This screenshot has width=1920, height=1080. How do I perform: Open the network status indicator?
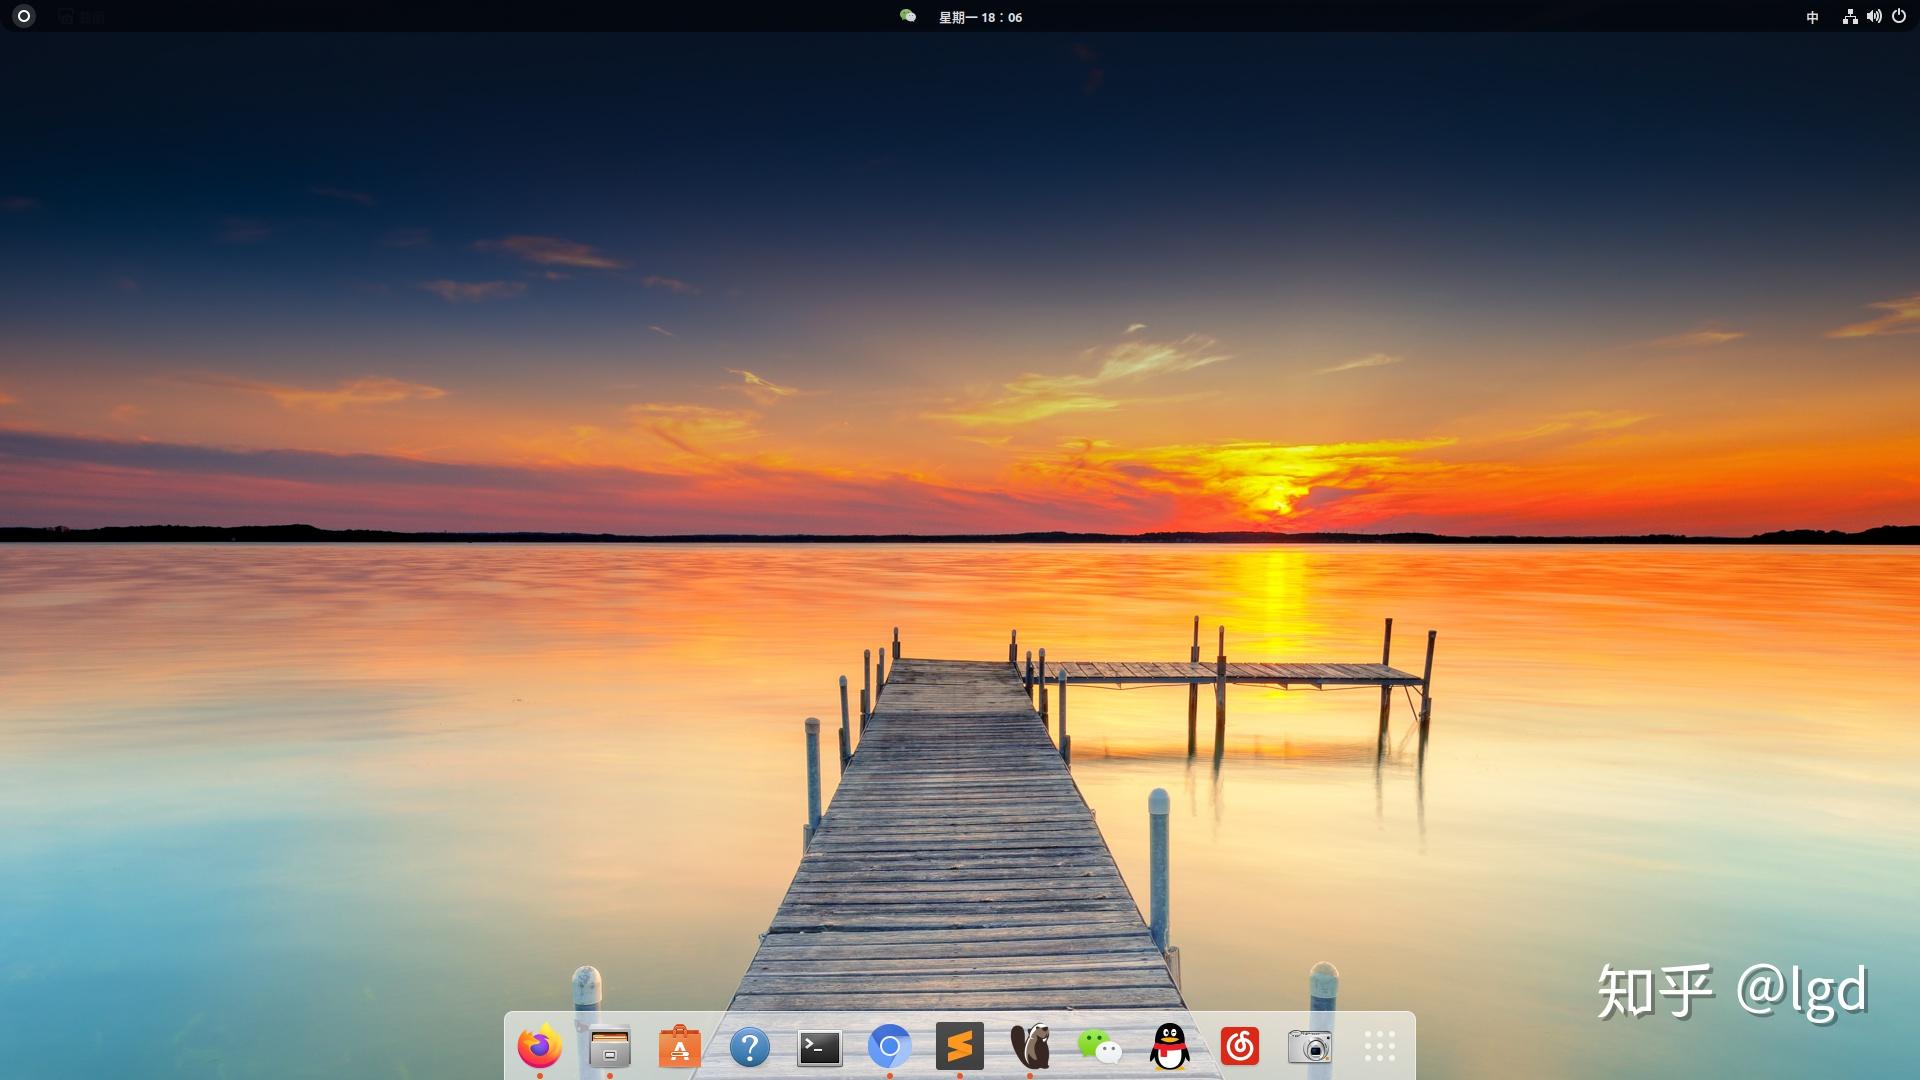pos(1850,17)
